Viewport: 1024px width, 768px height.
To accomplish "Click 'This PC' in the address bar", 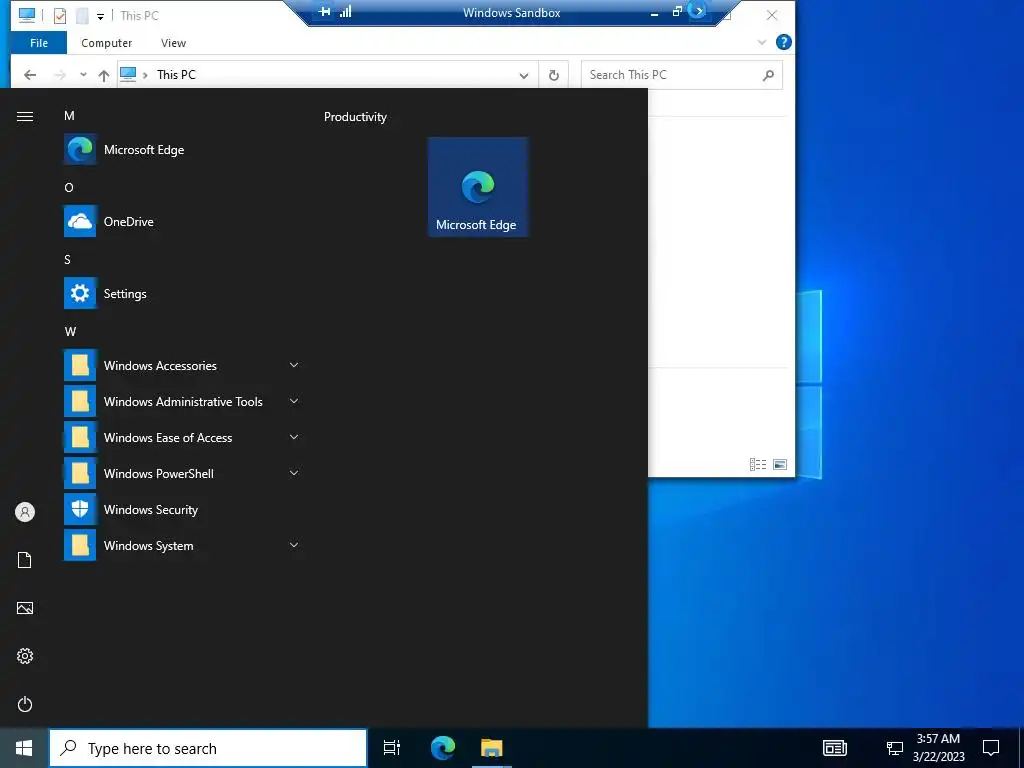I will [x=176, y=74].
